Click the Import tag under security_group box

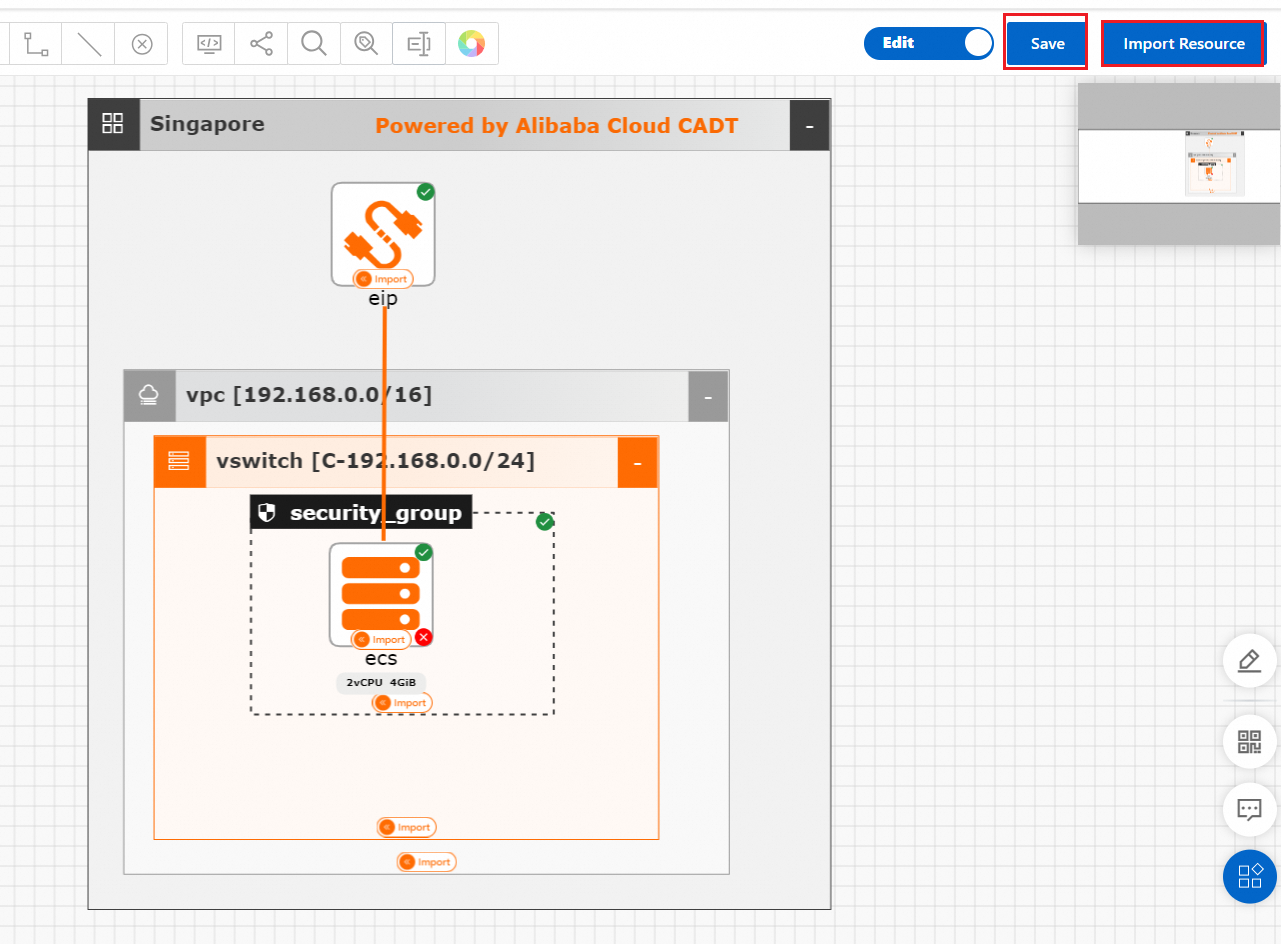coord(402,703)
